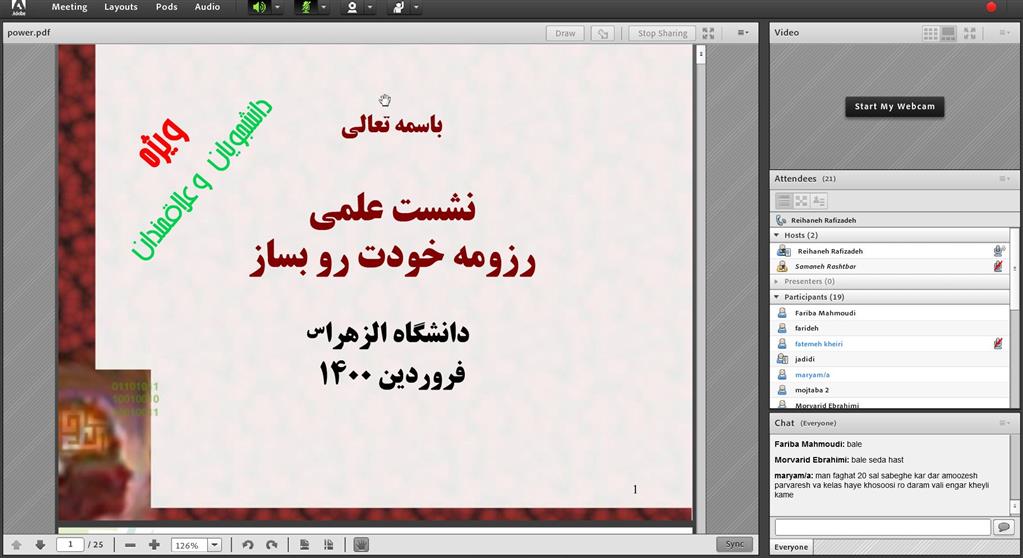Click the Adobe logo icon
Viewport: 1023px width, 558px height.
click(18, 7)
